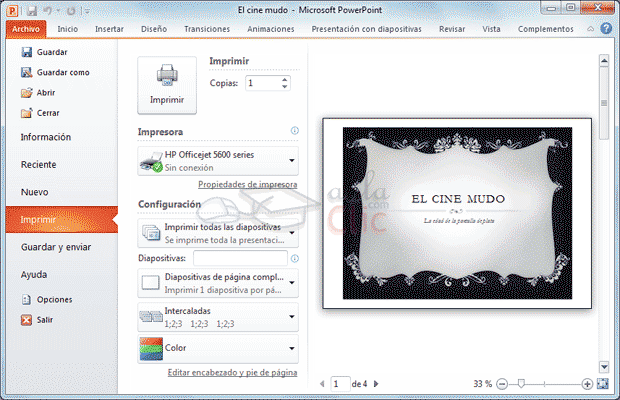Click the fit-to-window zoom icon
This screenshot has height=400, width=620.
[603, 383]
